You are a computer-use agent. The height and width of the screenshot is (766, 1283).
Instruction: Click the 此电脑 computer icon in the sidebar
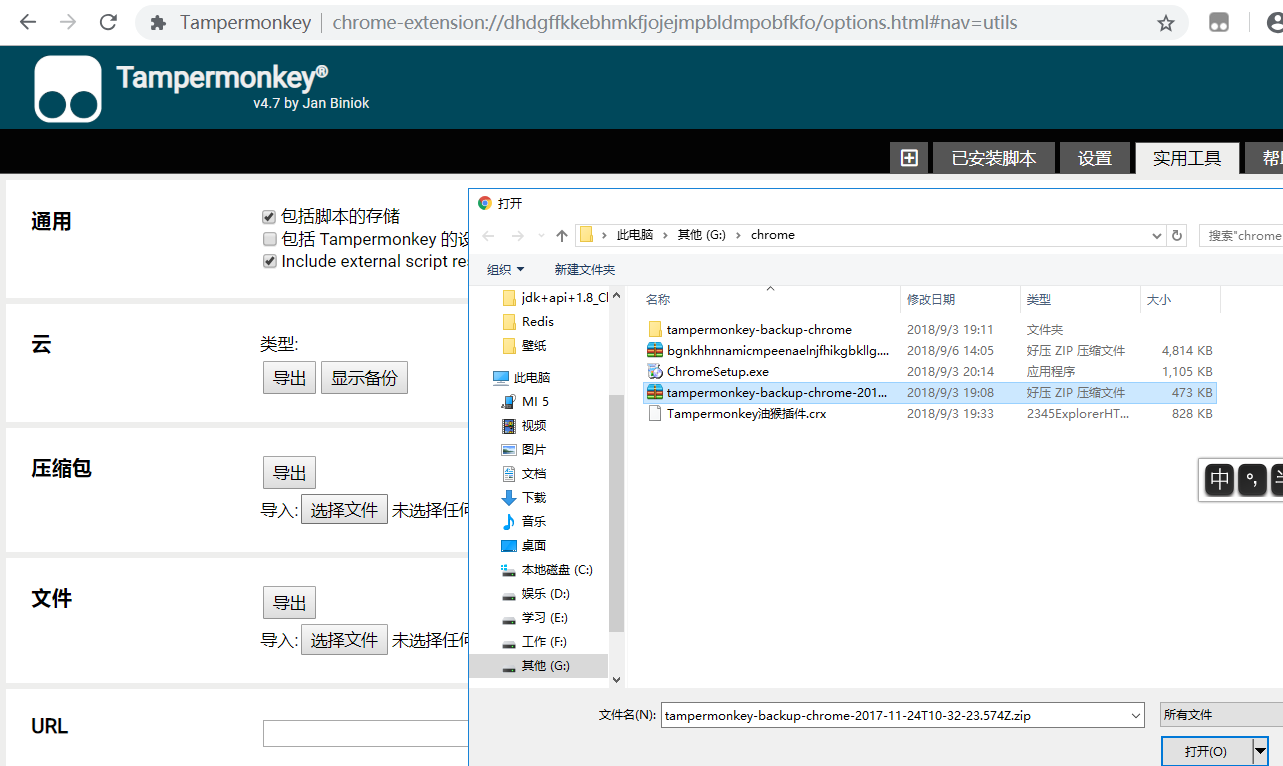tap(501, 378)
